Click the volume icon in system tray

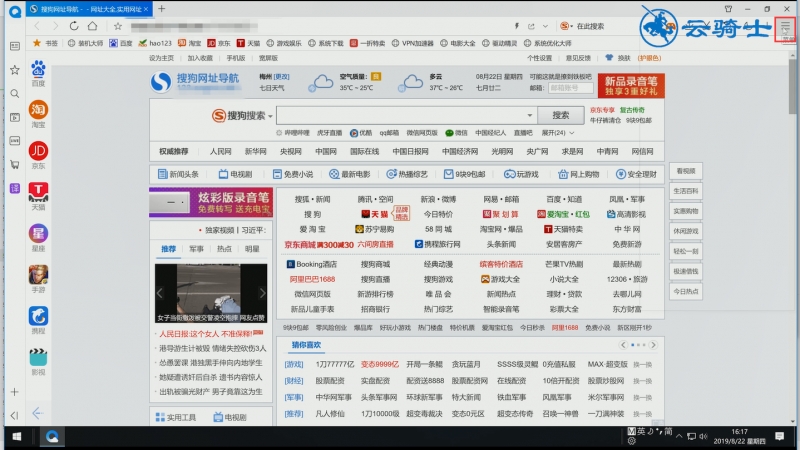[704, 437]
